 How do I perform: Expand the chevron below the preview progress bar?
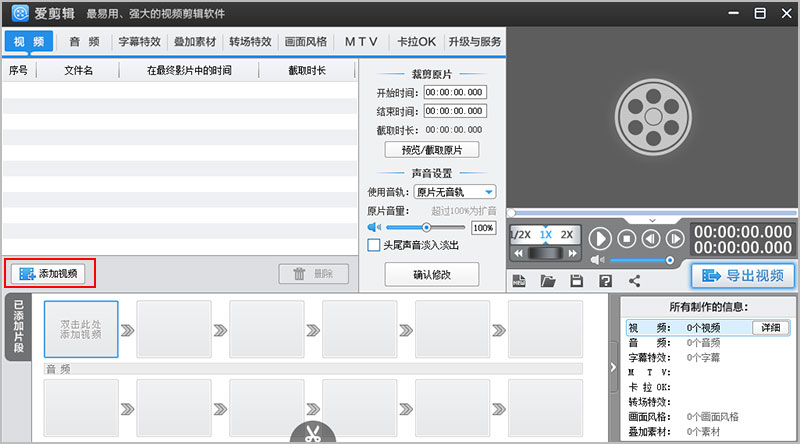(652, 220)
